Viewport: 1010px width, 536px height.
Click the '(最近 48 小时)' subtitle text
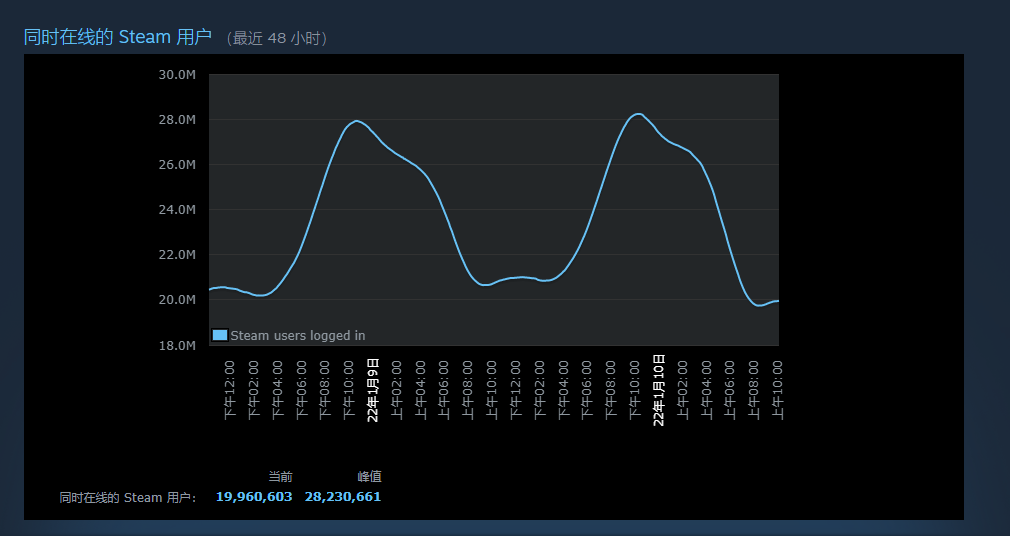[277, 38]
